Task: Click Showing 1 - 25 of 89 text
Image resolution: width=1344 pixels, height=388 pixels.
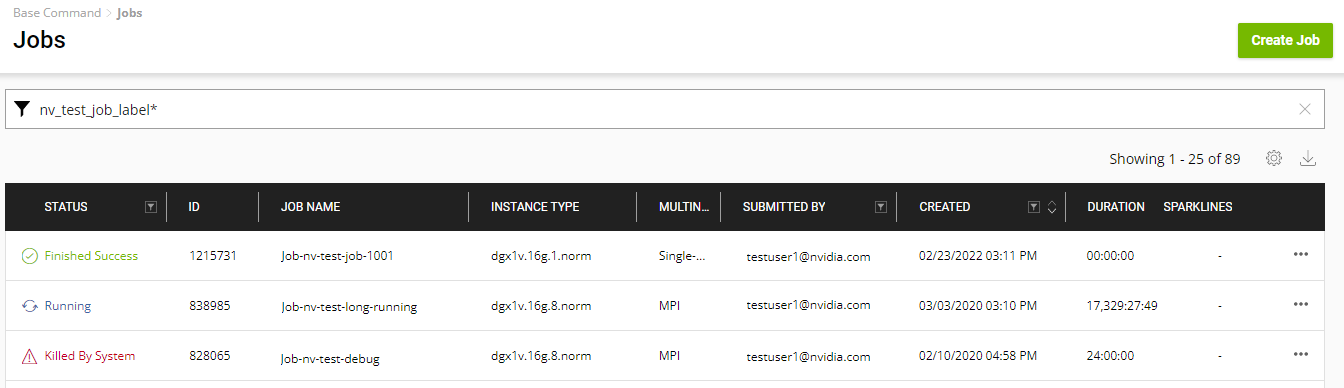Action: point(1175,159)
